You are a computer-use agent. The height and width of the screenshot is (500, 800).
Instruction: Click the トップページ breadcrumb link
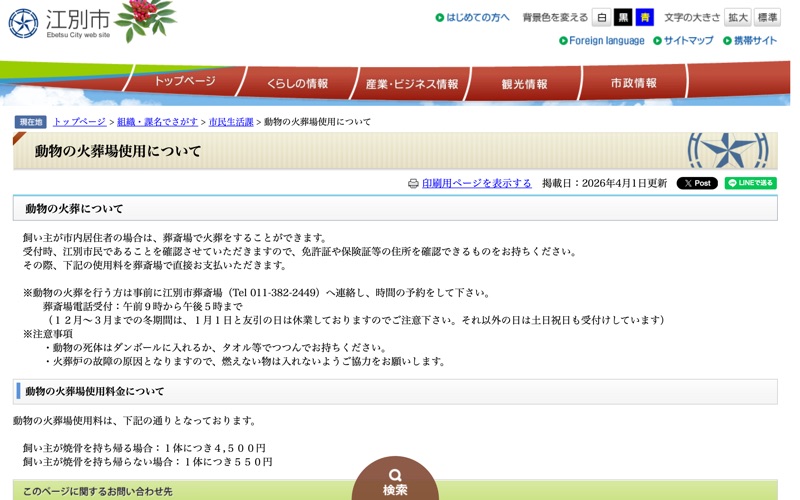pyautogui.click(x=80, y=122)
